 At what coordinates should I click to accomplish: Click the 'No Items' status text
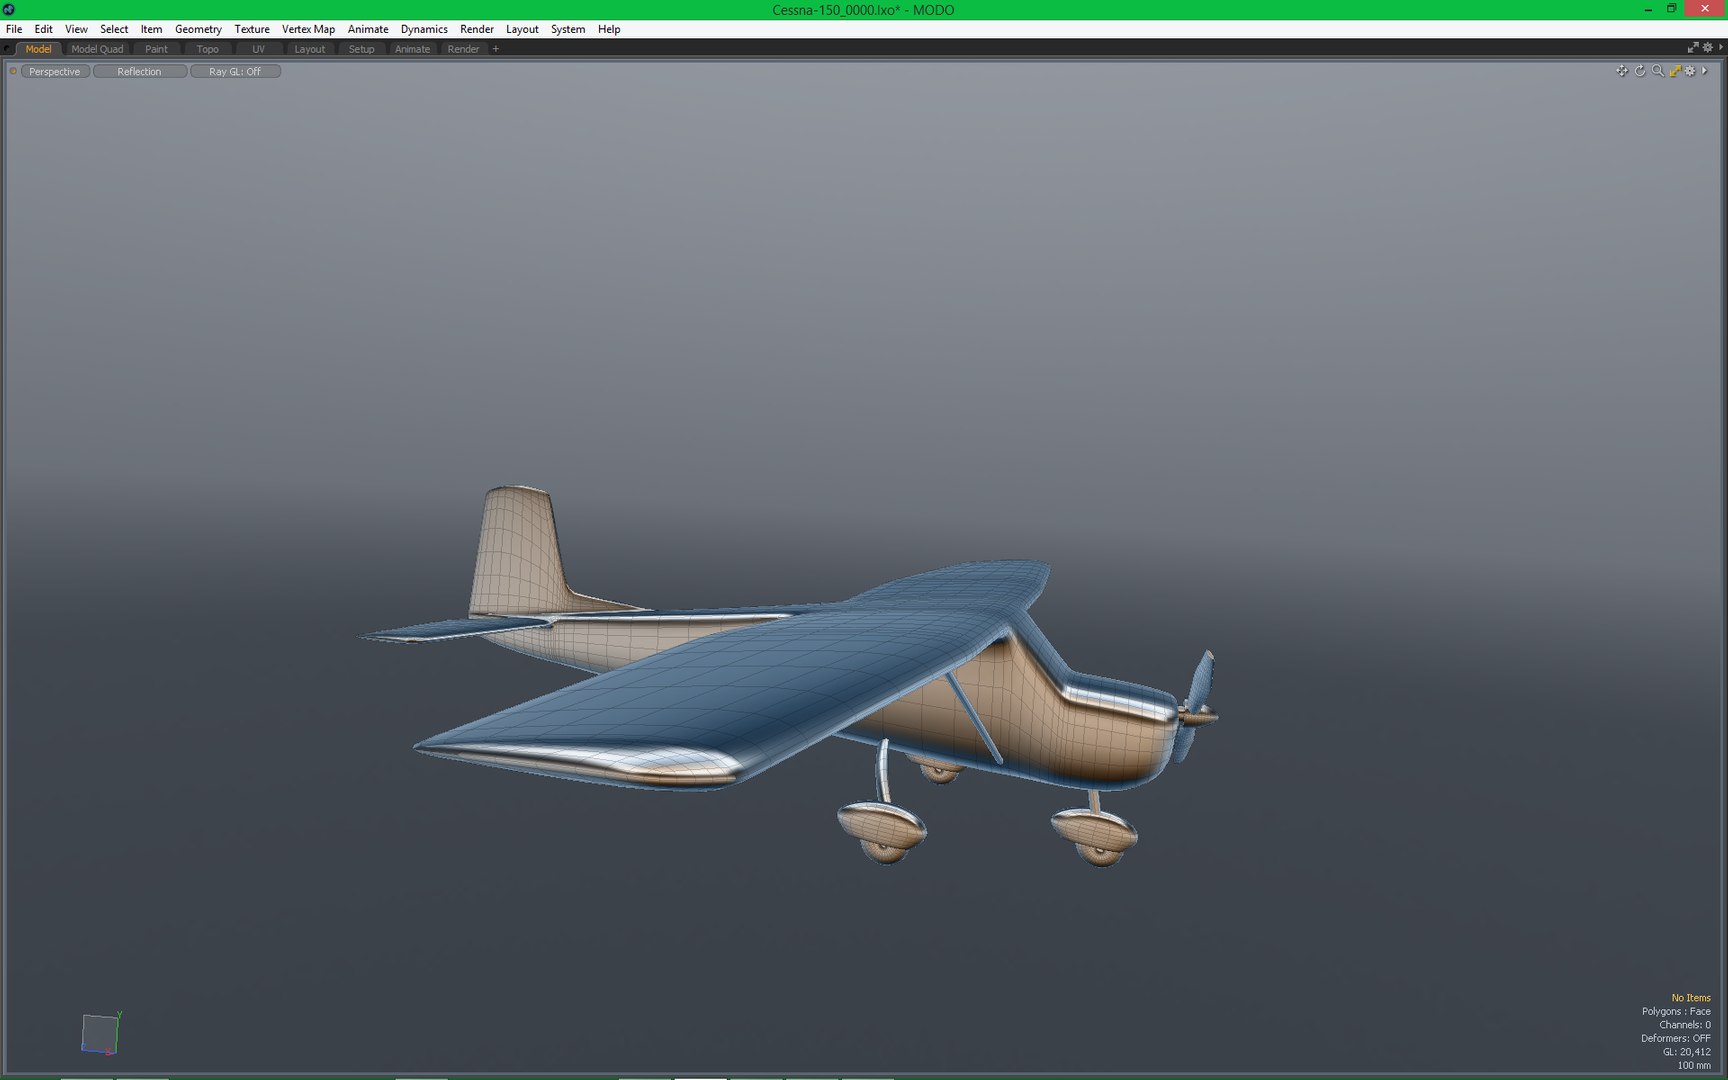pyautogui.click(x=1691, y=998)
